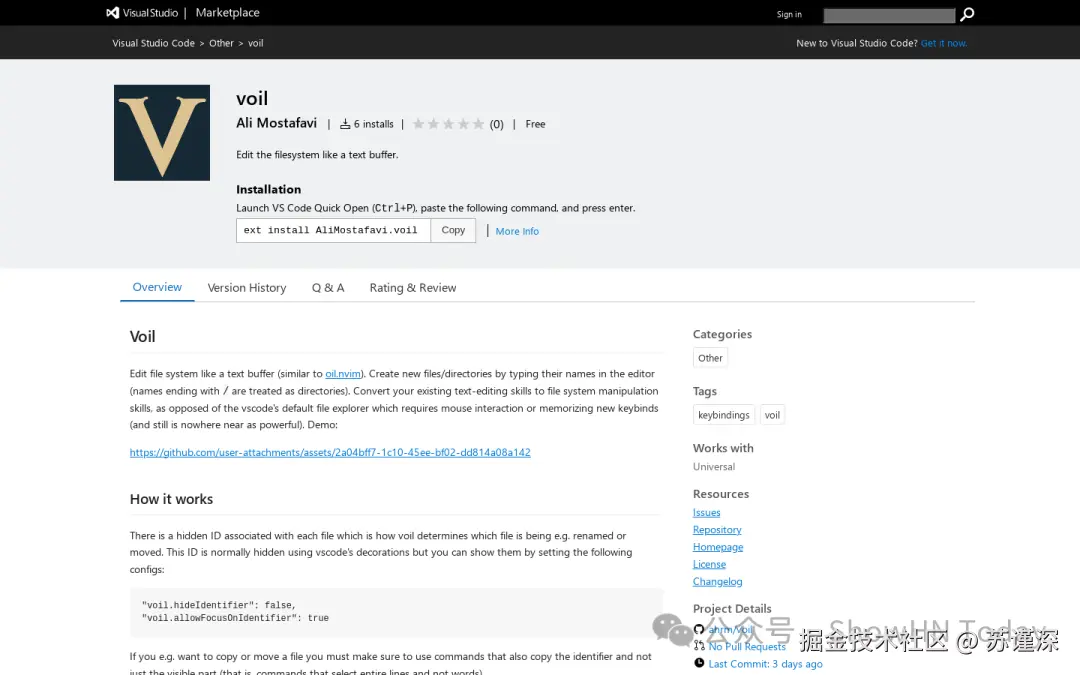Open the Issues resource link
1080x675 pixels.
point(707,512)
